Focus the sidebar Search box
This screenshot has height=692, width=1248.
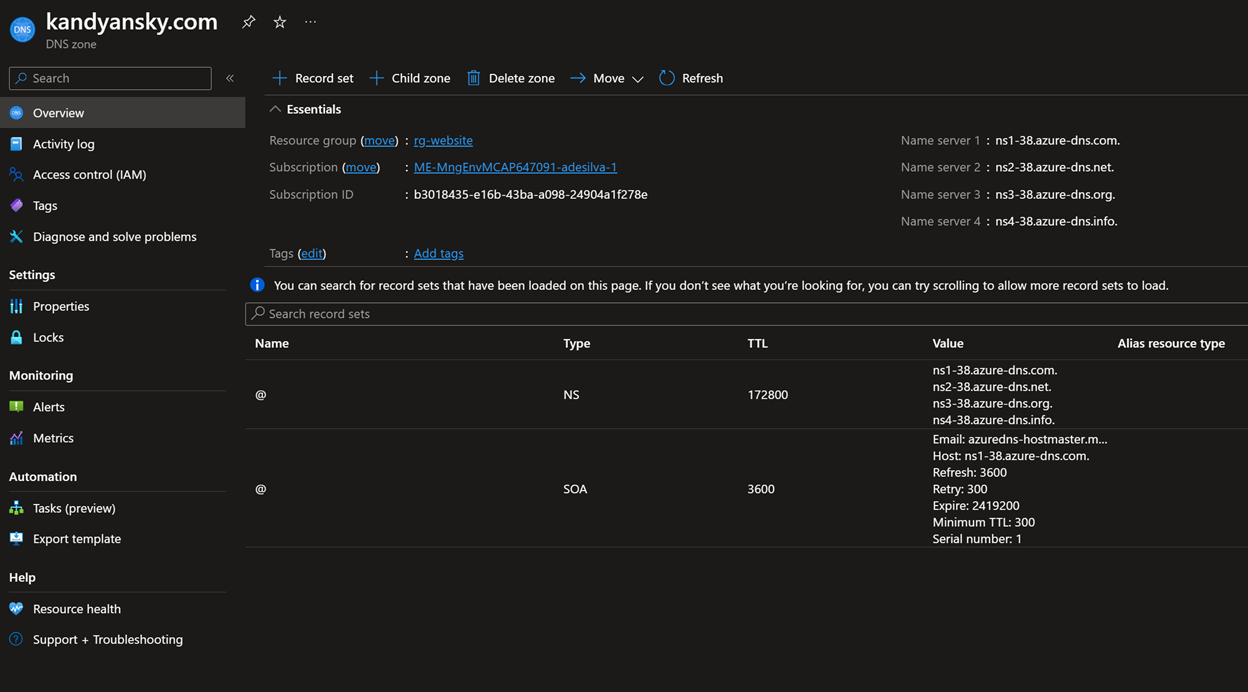point(110,78)
